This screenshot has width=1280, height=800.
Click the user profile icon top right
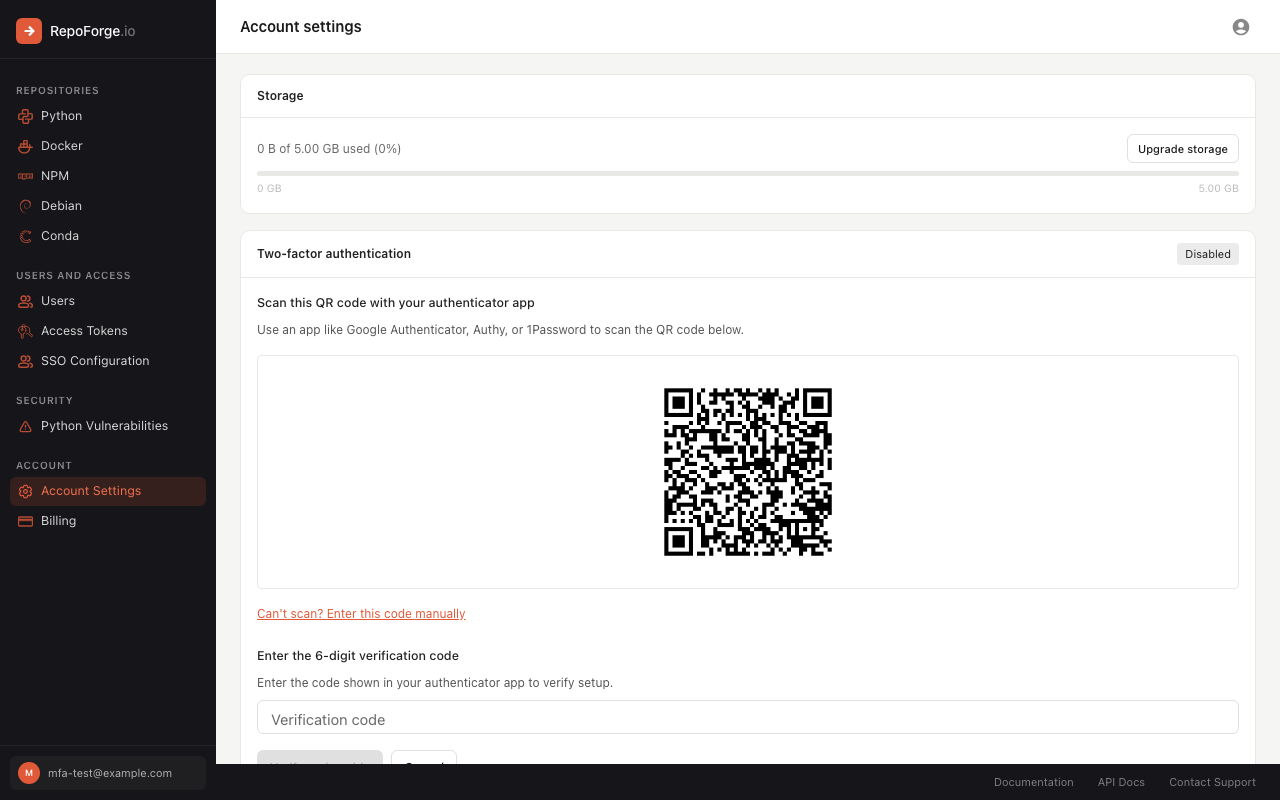[x=1240, y=27]
